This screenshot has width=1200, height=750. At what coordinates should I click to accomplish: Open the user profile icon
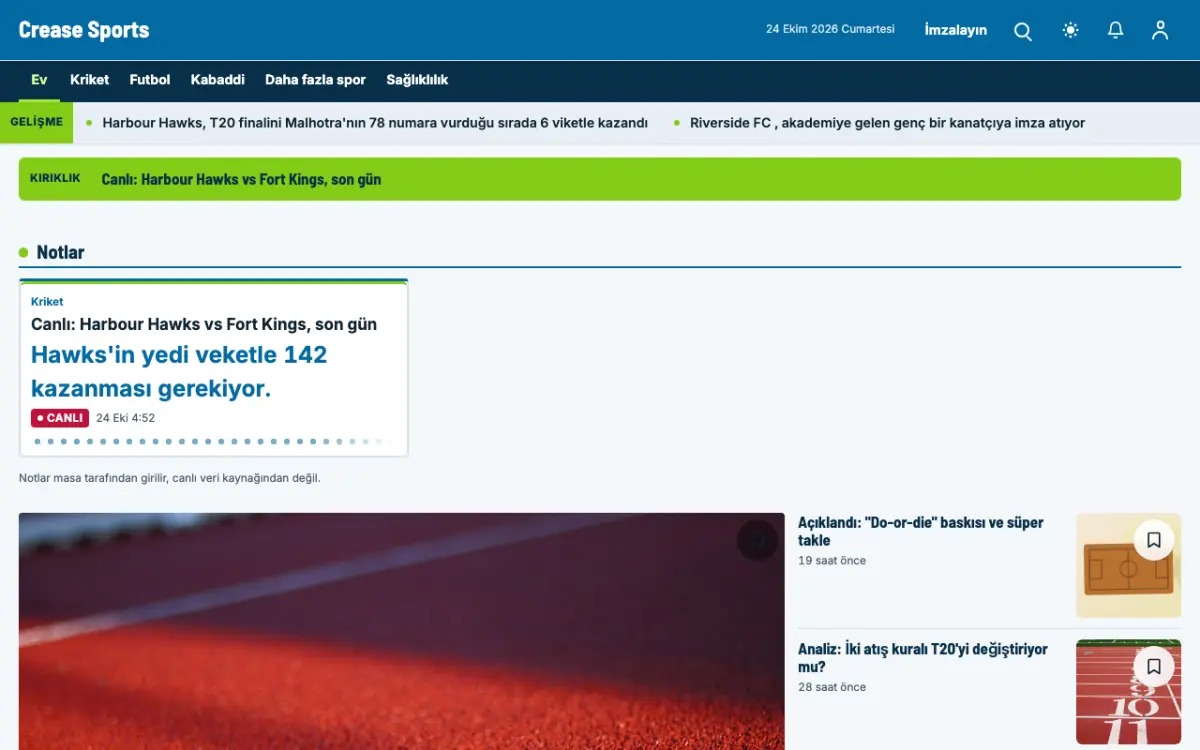point(1160,30)
